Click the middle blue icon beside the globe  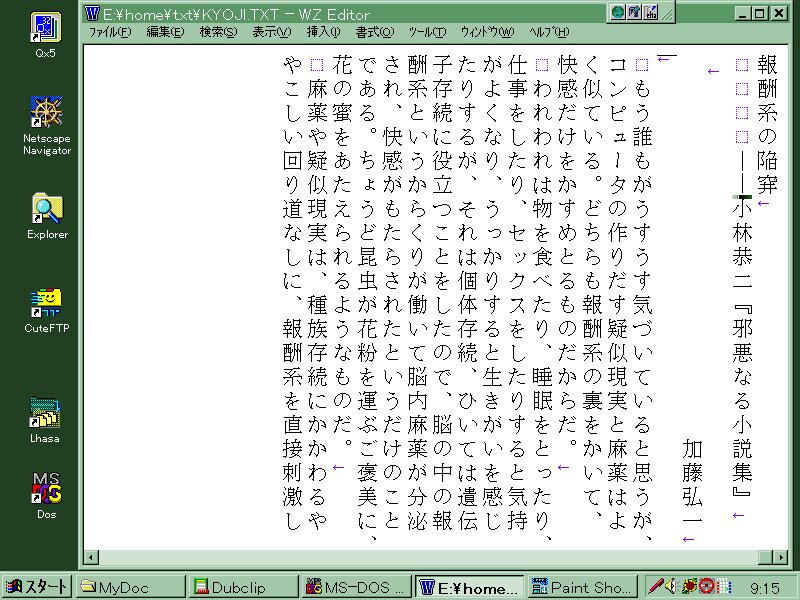pos(634,12)
